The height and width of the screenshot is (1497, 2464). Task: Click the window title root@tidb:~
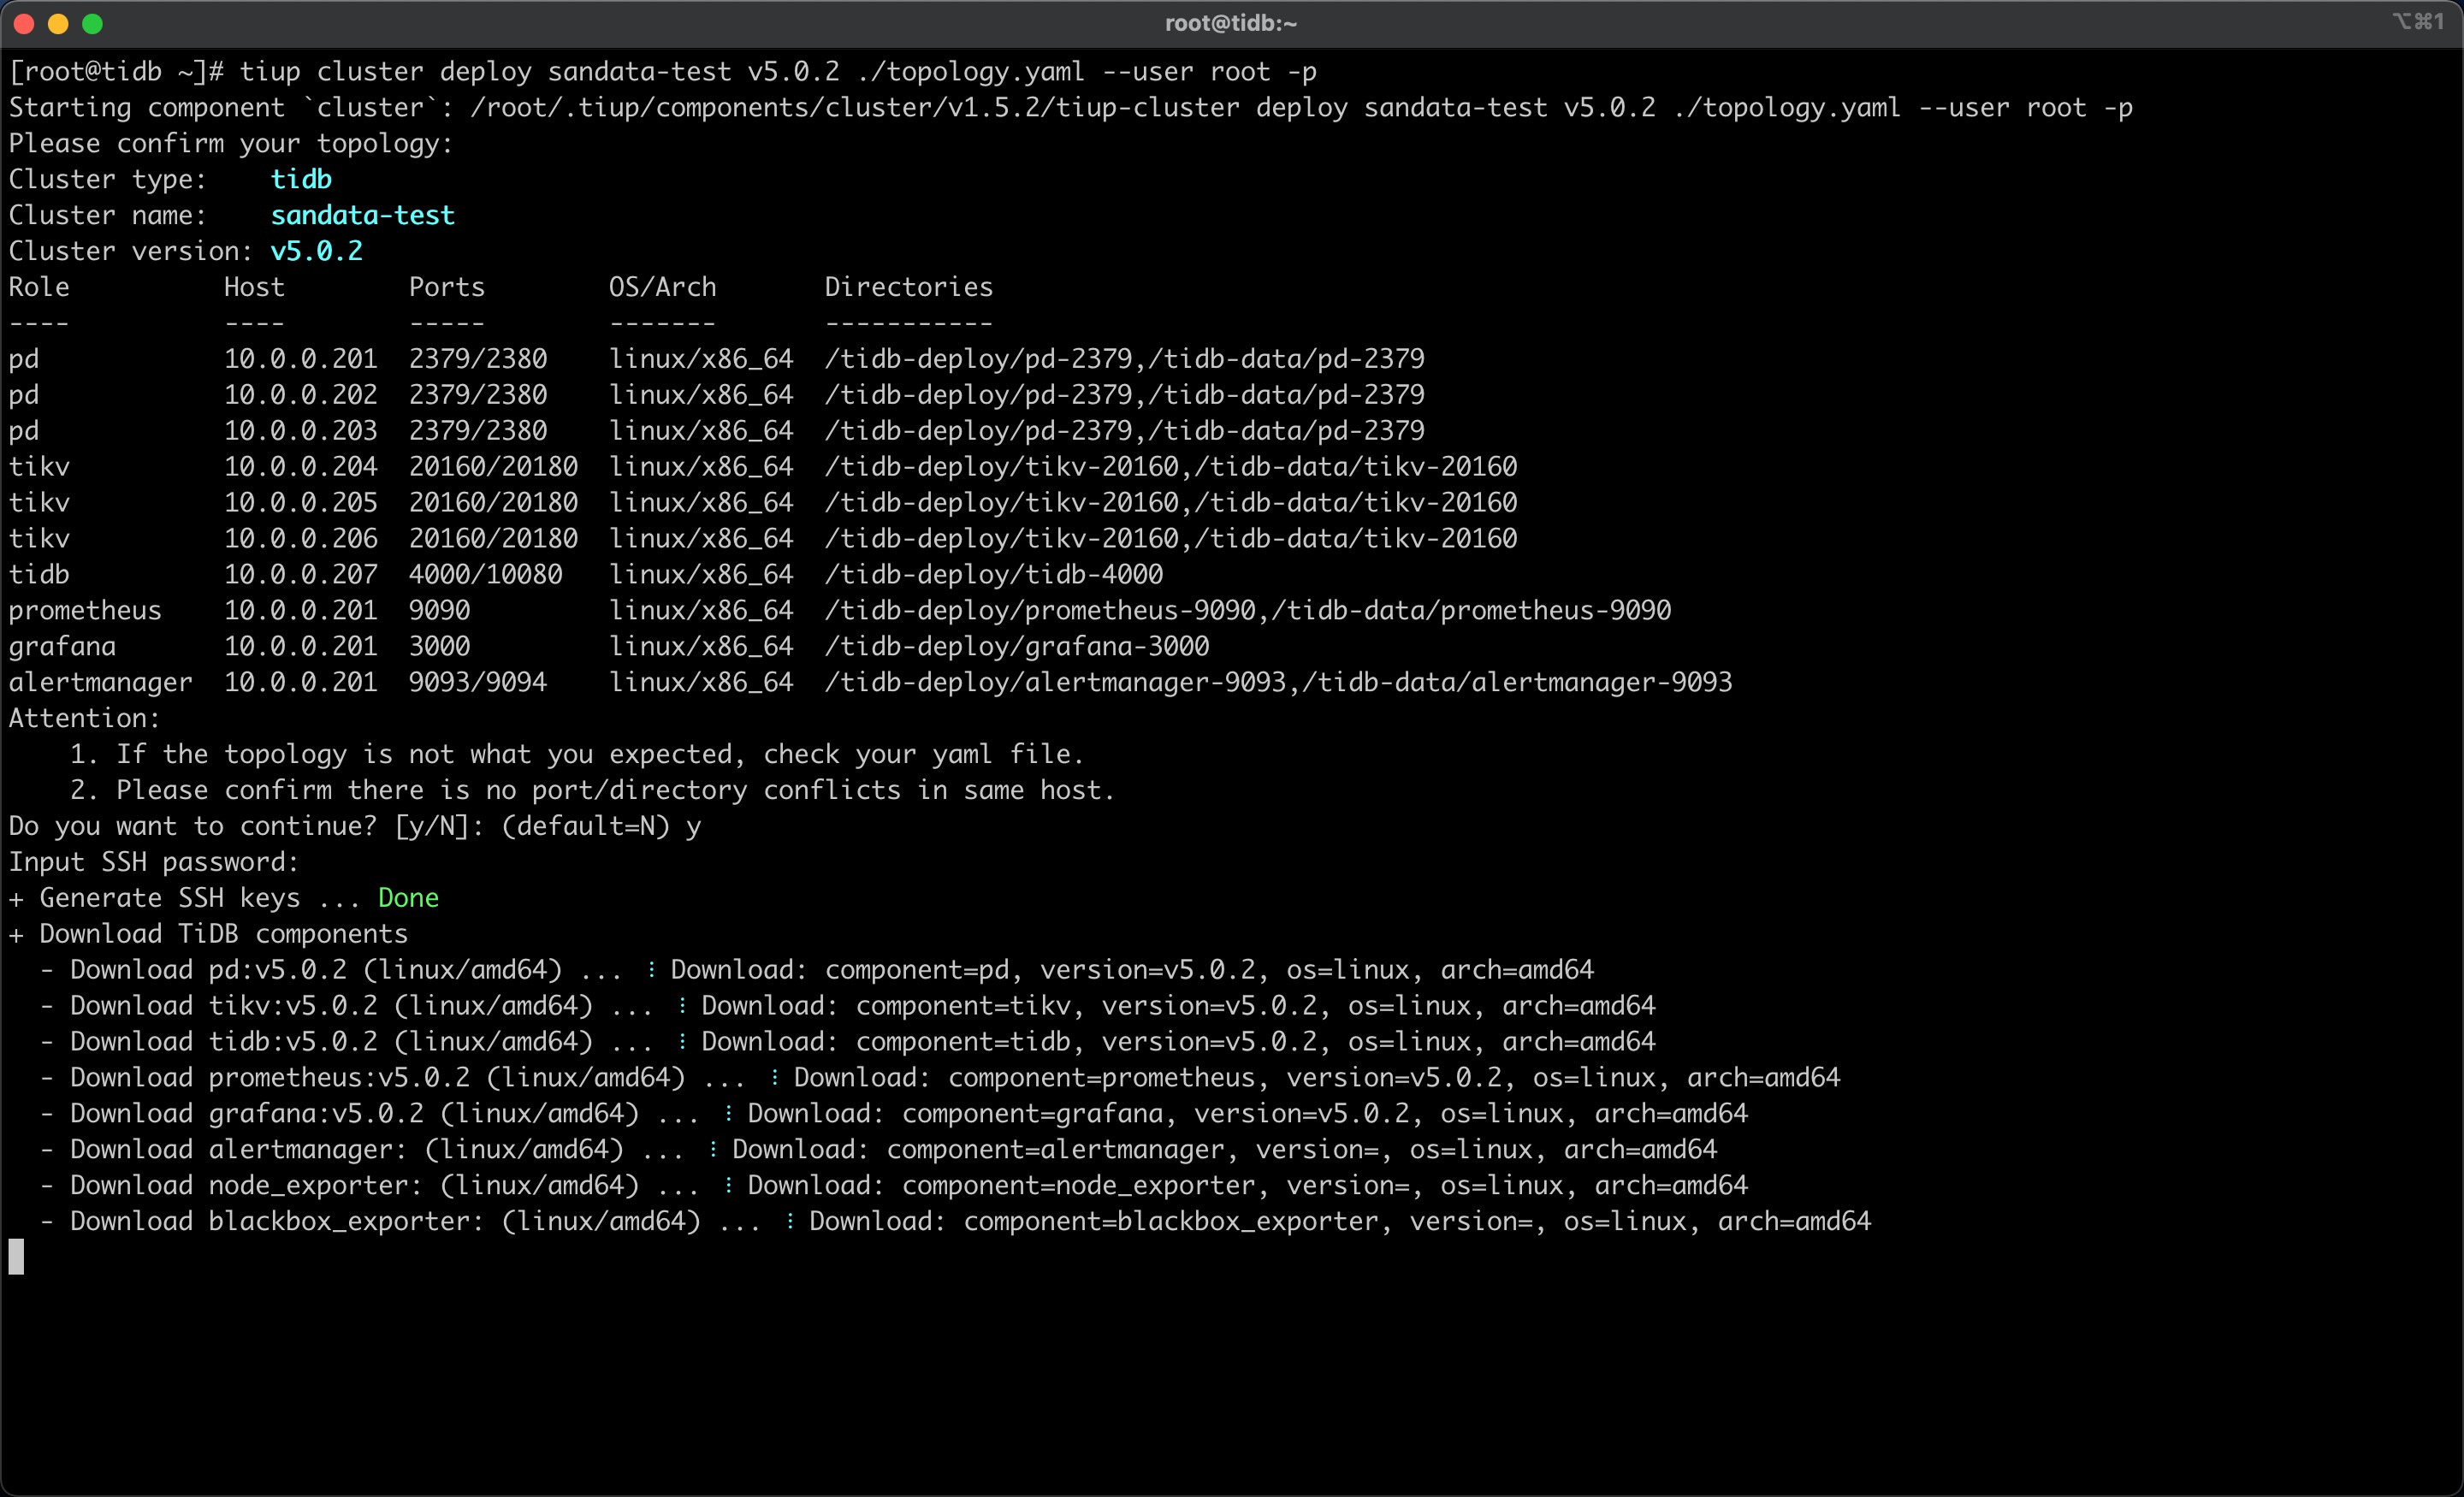point(1231,23)
